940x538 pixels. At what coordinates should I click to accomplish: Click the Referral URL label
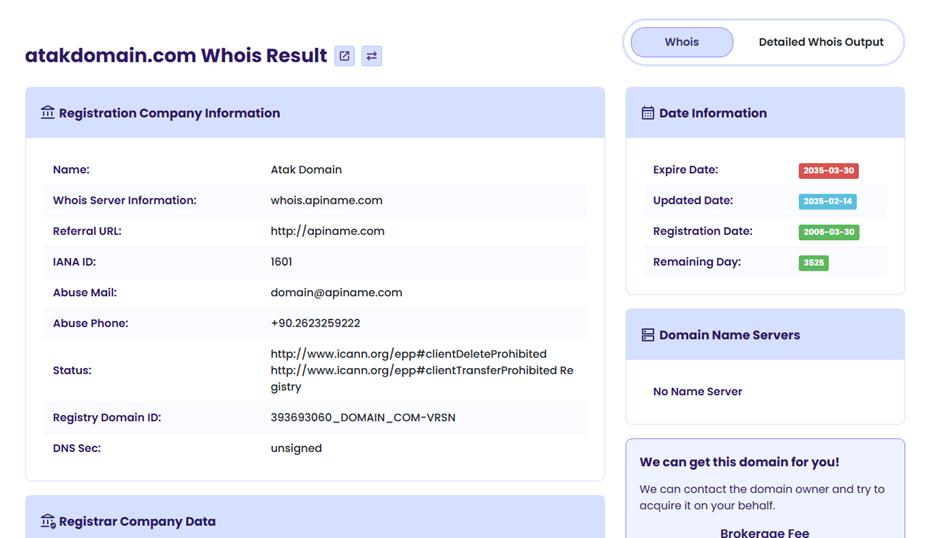coord(87,231)
